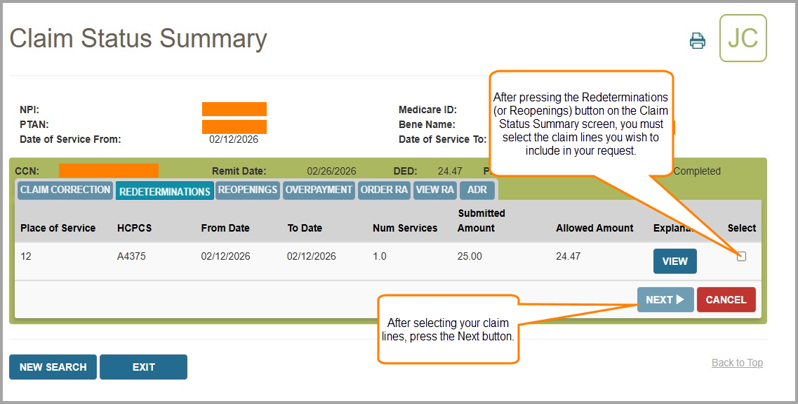Select the Date of Service From value
The height and width of the screenshot is (404, 798).
234,139
